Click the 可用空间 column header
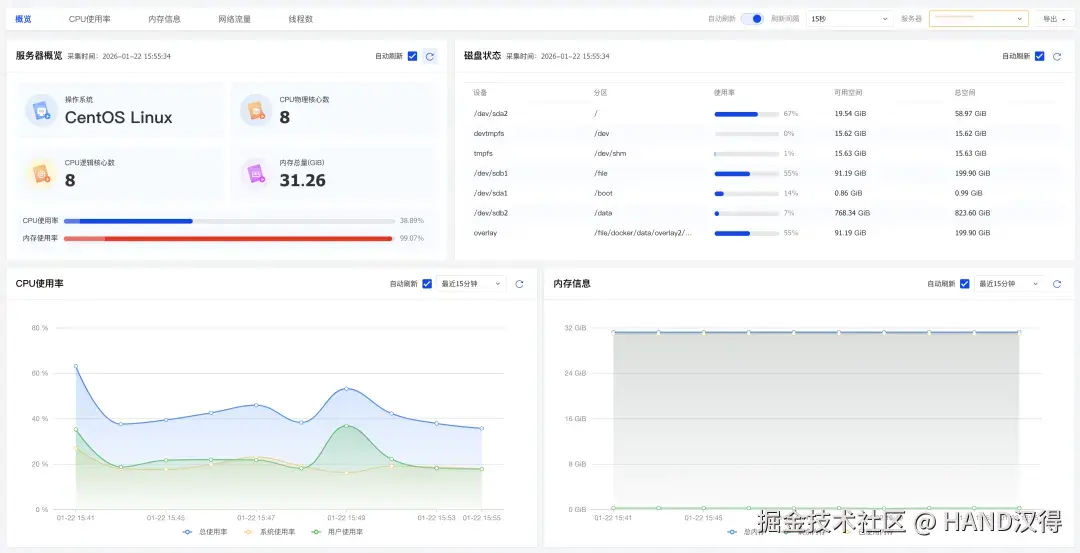 point(849,92)
